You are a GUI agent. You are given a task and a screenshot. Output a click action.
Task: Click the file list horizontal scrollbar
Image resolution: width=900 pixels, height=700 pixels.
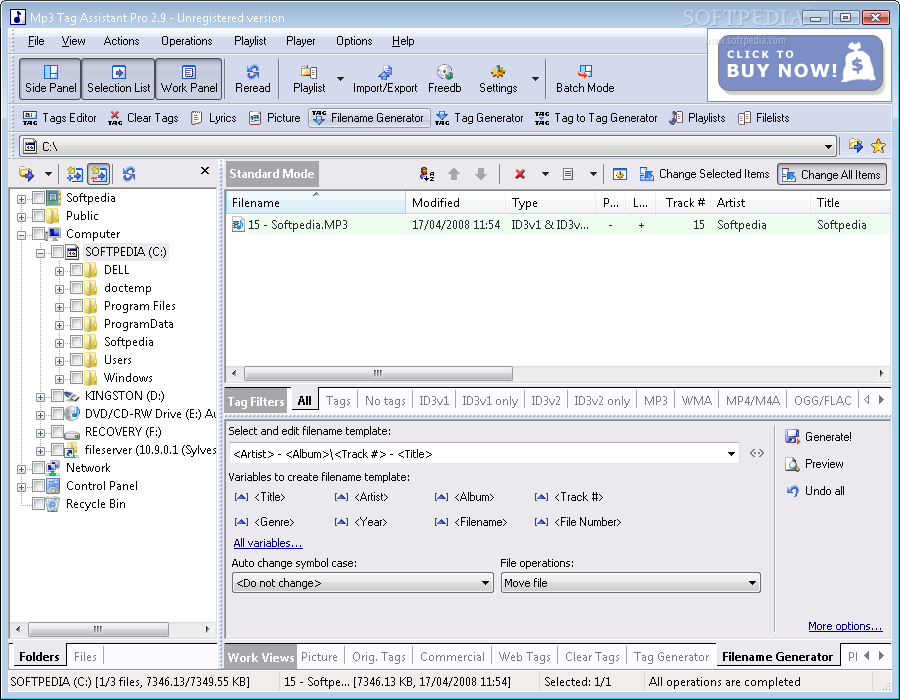point(378,374)
